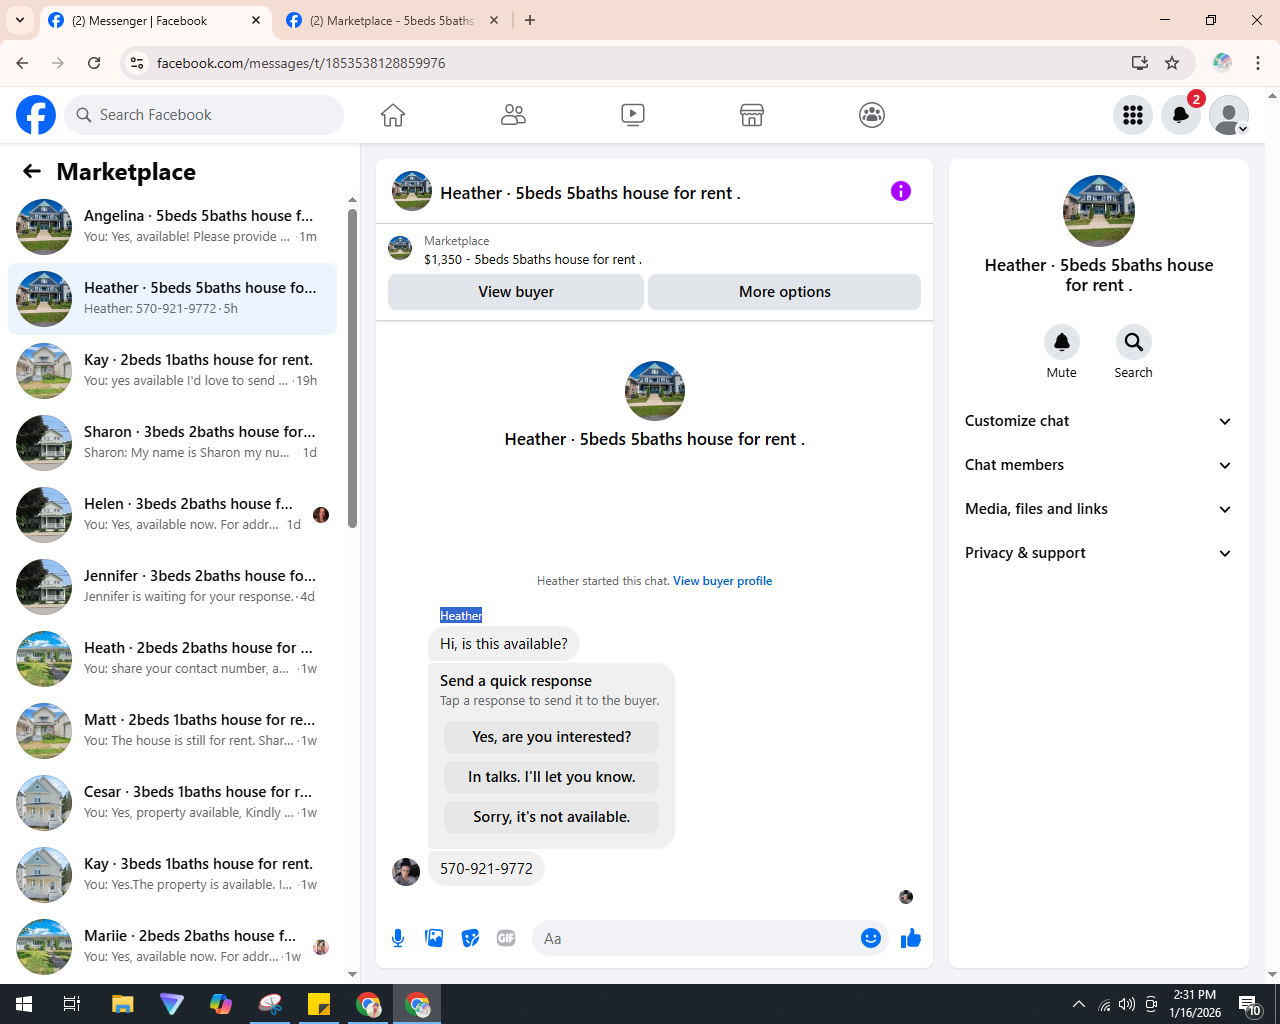The image size is (1280, 1024).
Task: Choose a GIF icon
Action: 506,938
